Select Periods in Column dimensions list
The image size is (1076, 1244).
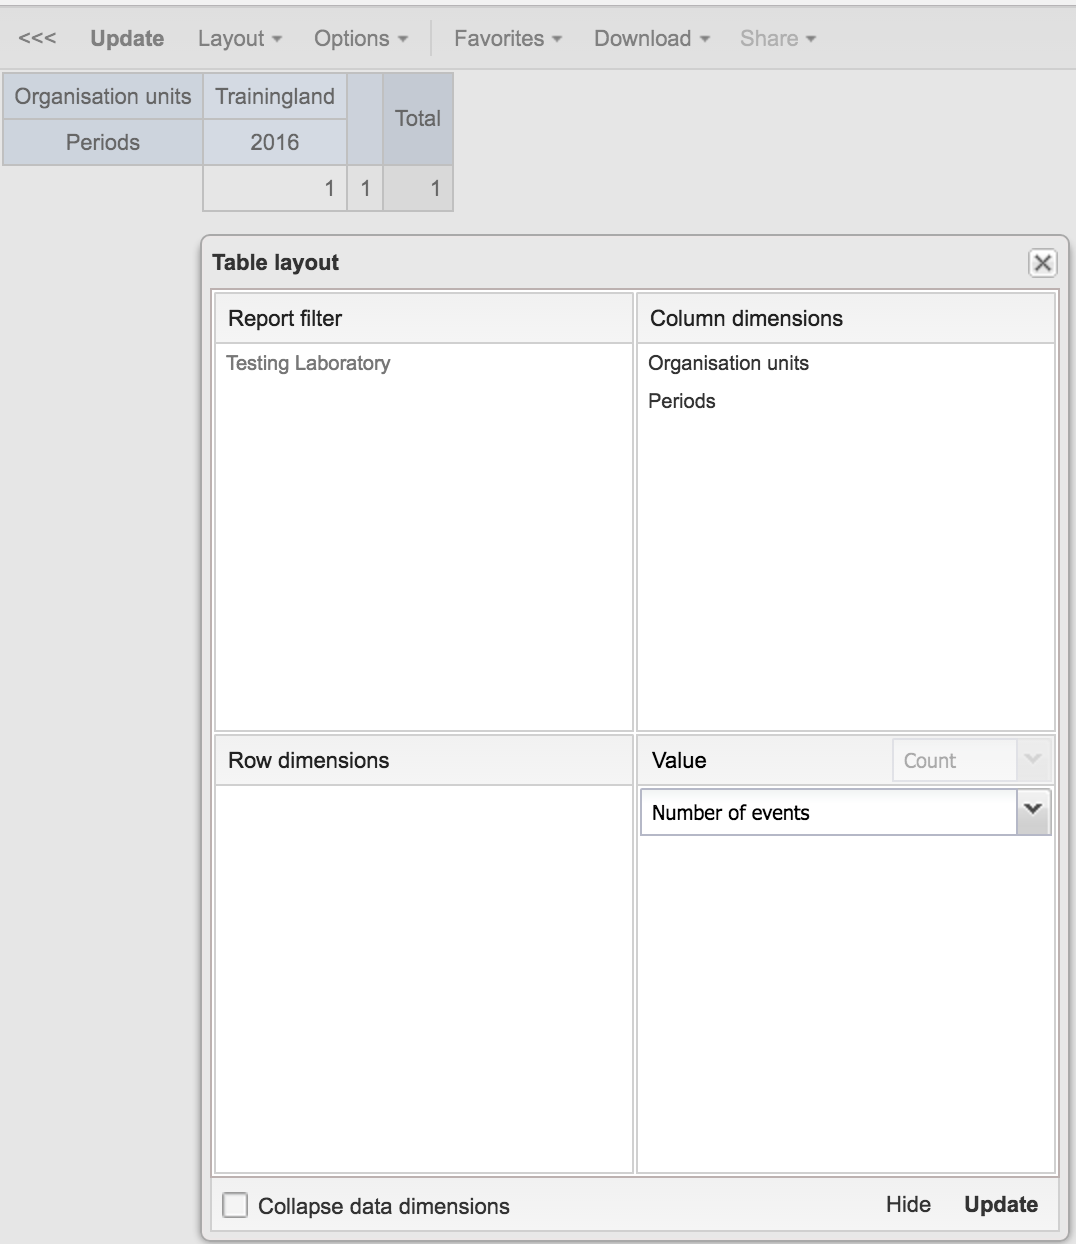tap(682, 401)
